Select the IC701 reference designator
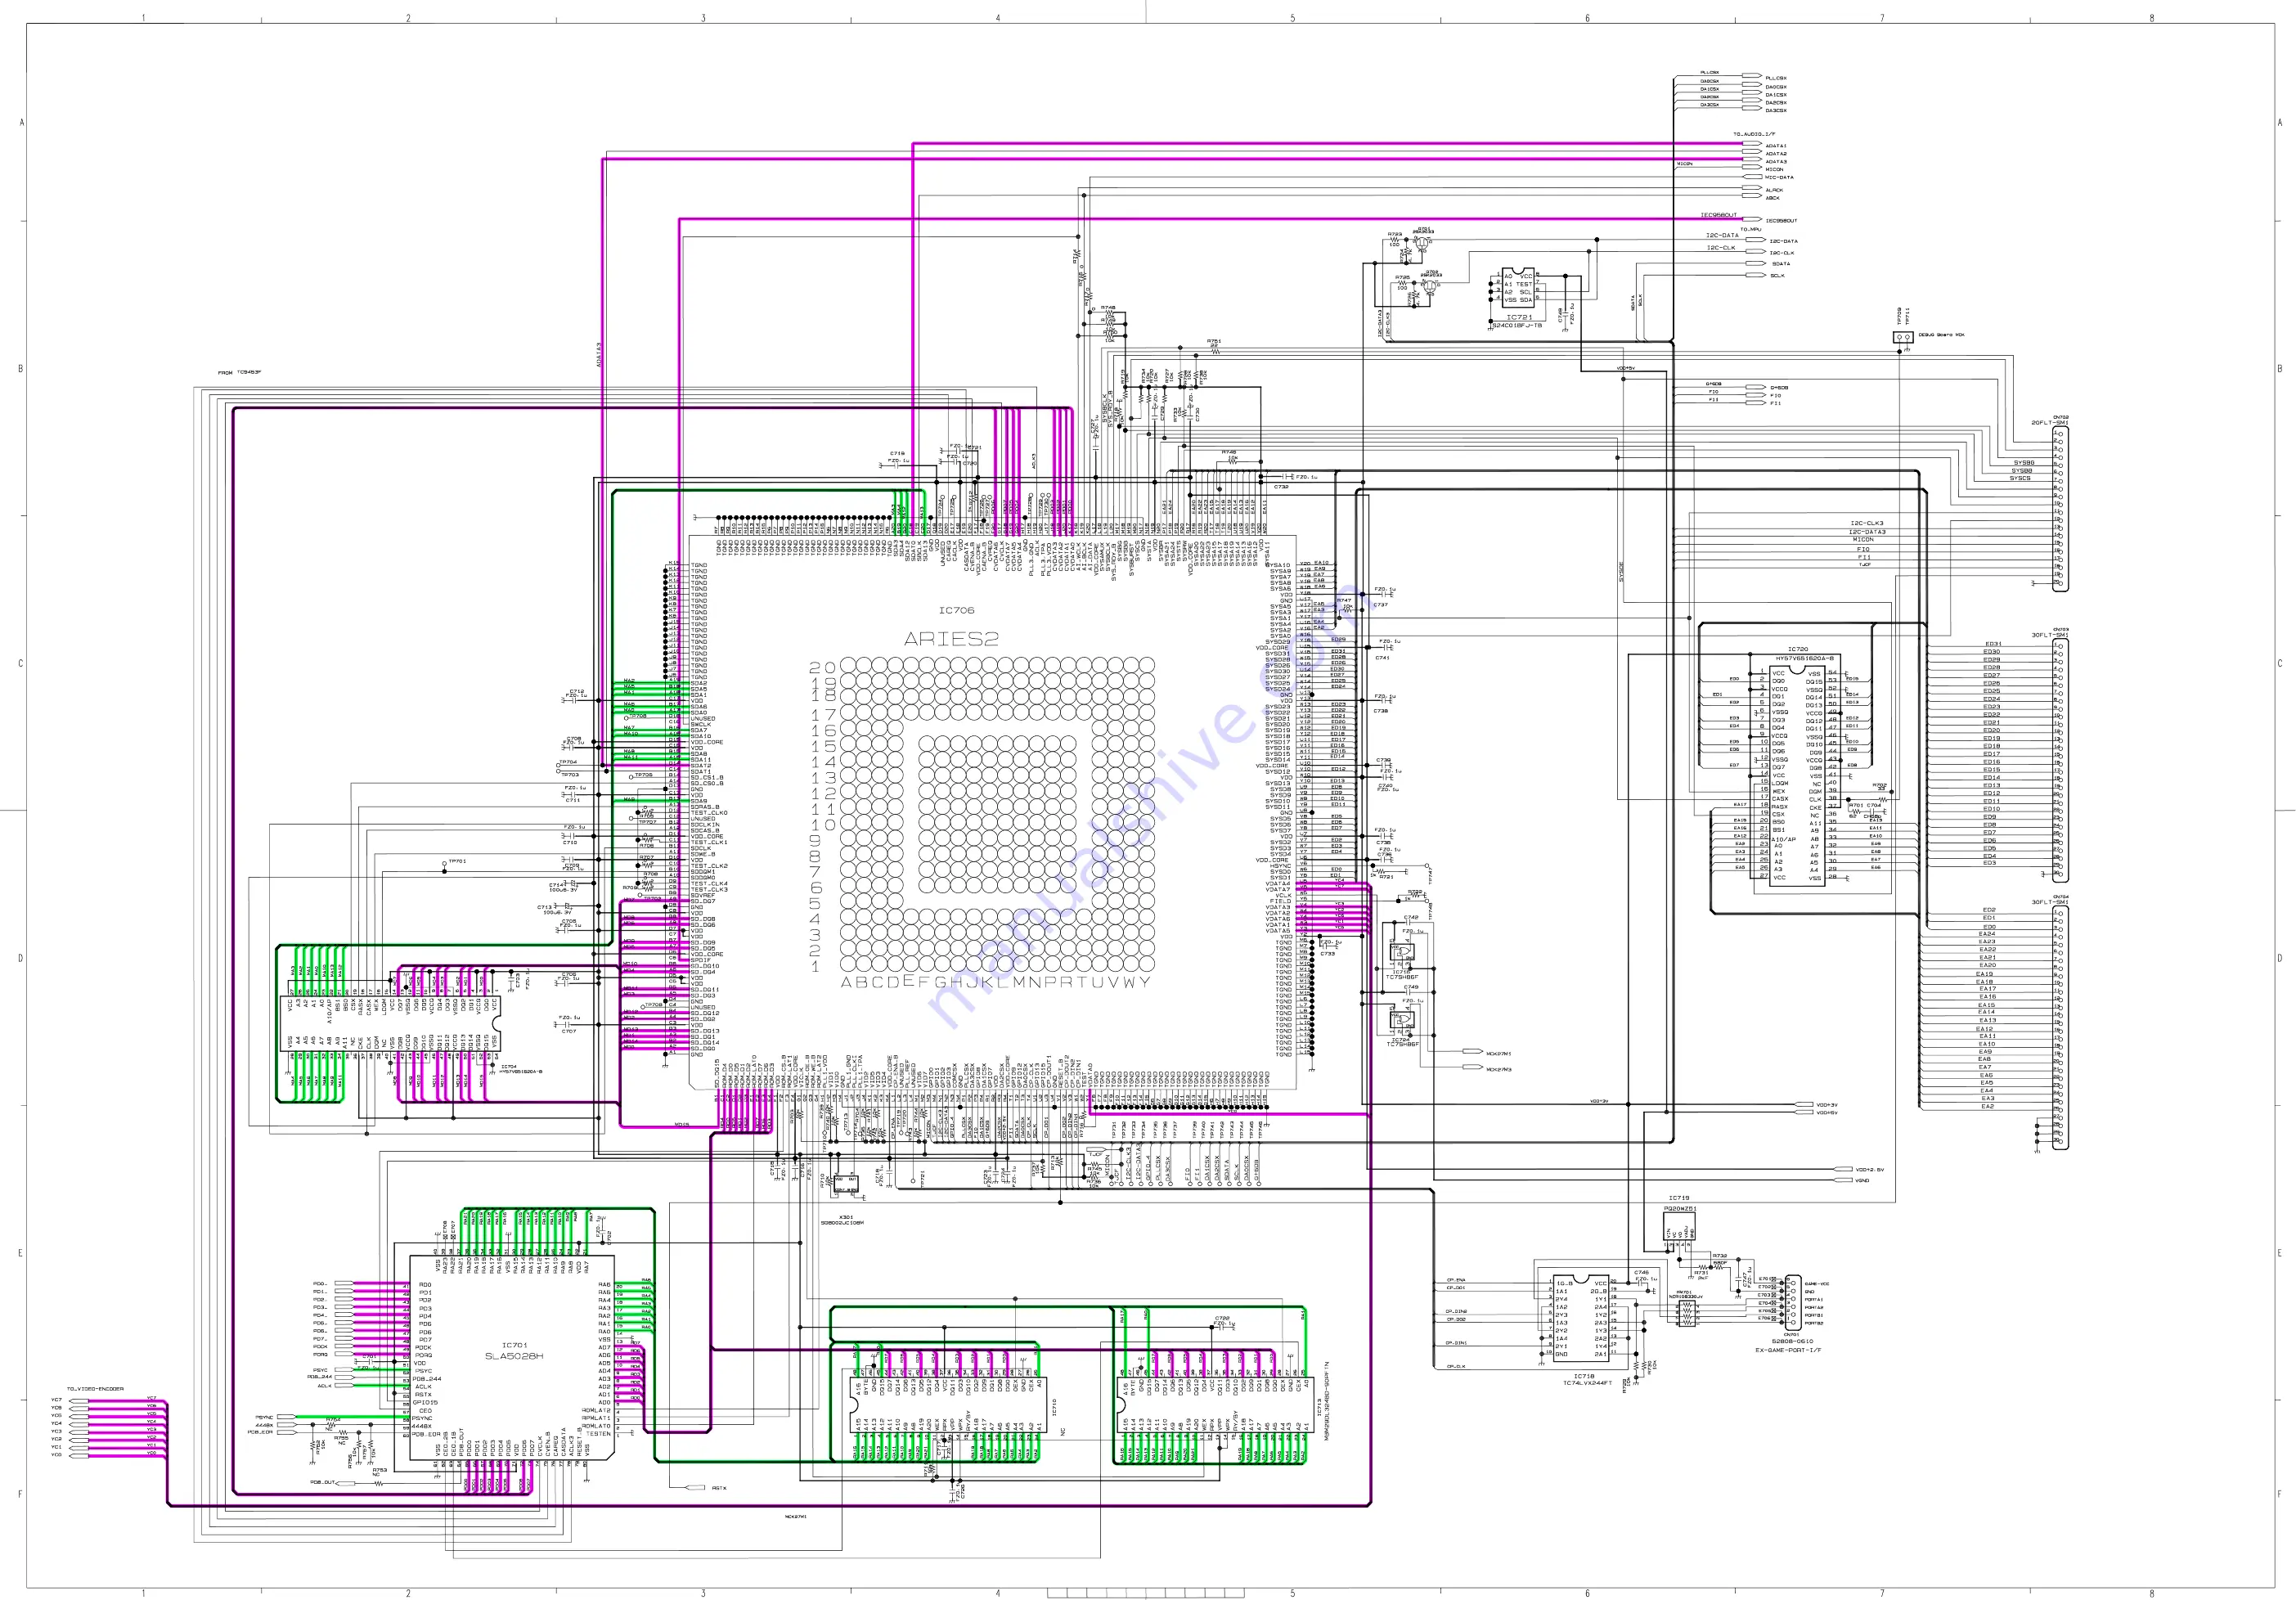The height and width of the screenshot is (1600, 2296). pyautogui.click(x=514, y=1345)
